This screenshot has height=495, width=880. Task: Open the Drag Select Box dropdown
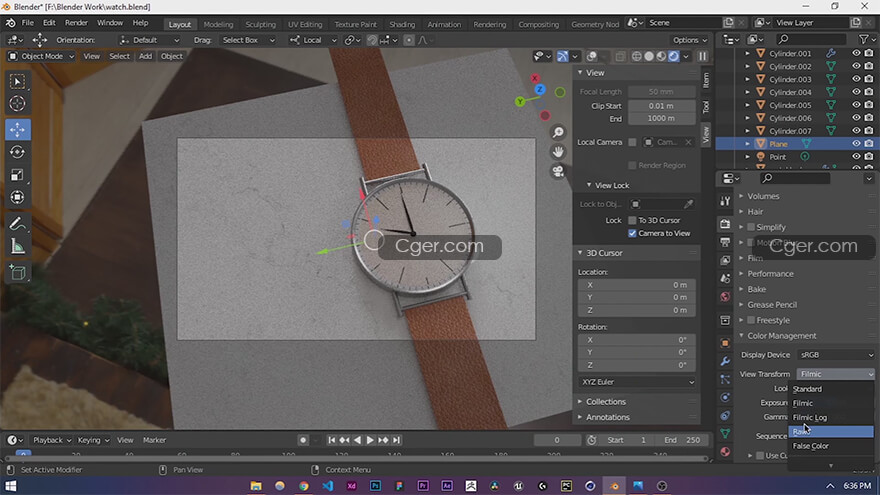click(248, 40)
